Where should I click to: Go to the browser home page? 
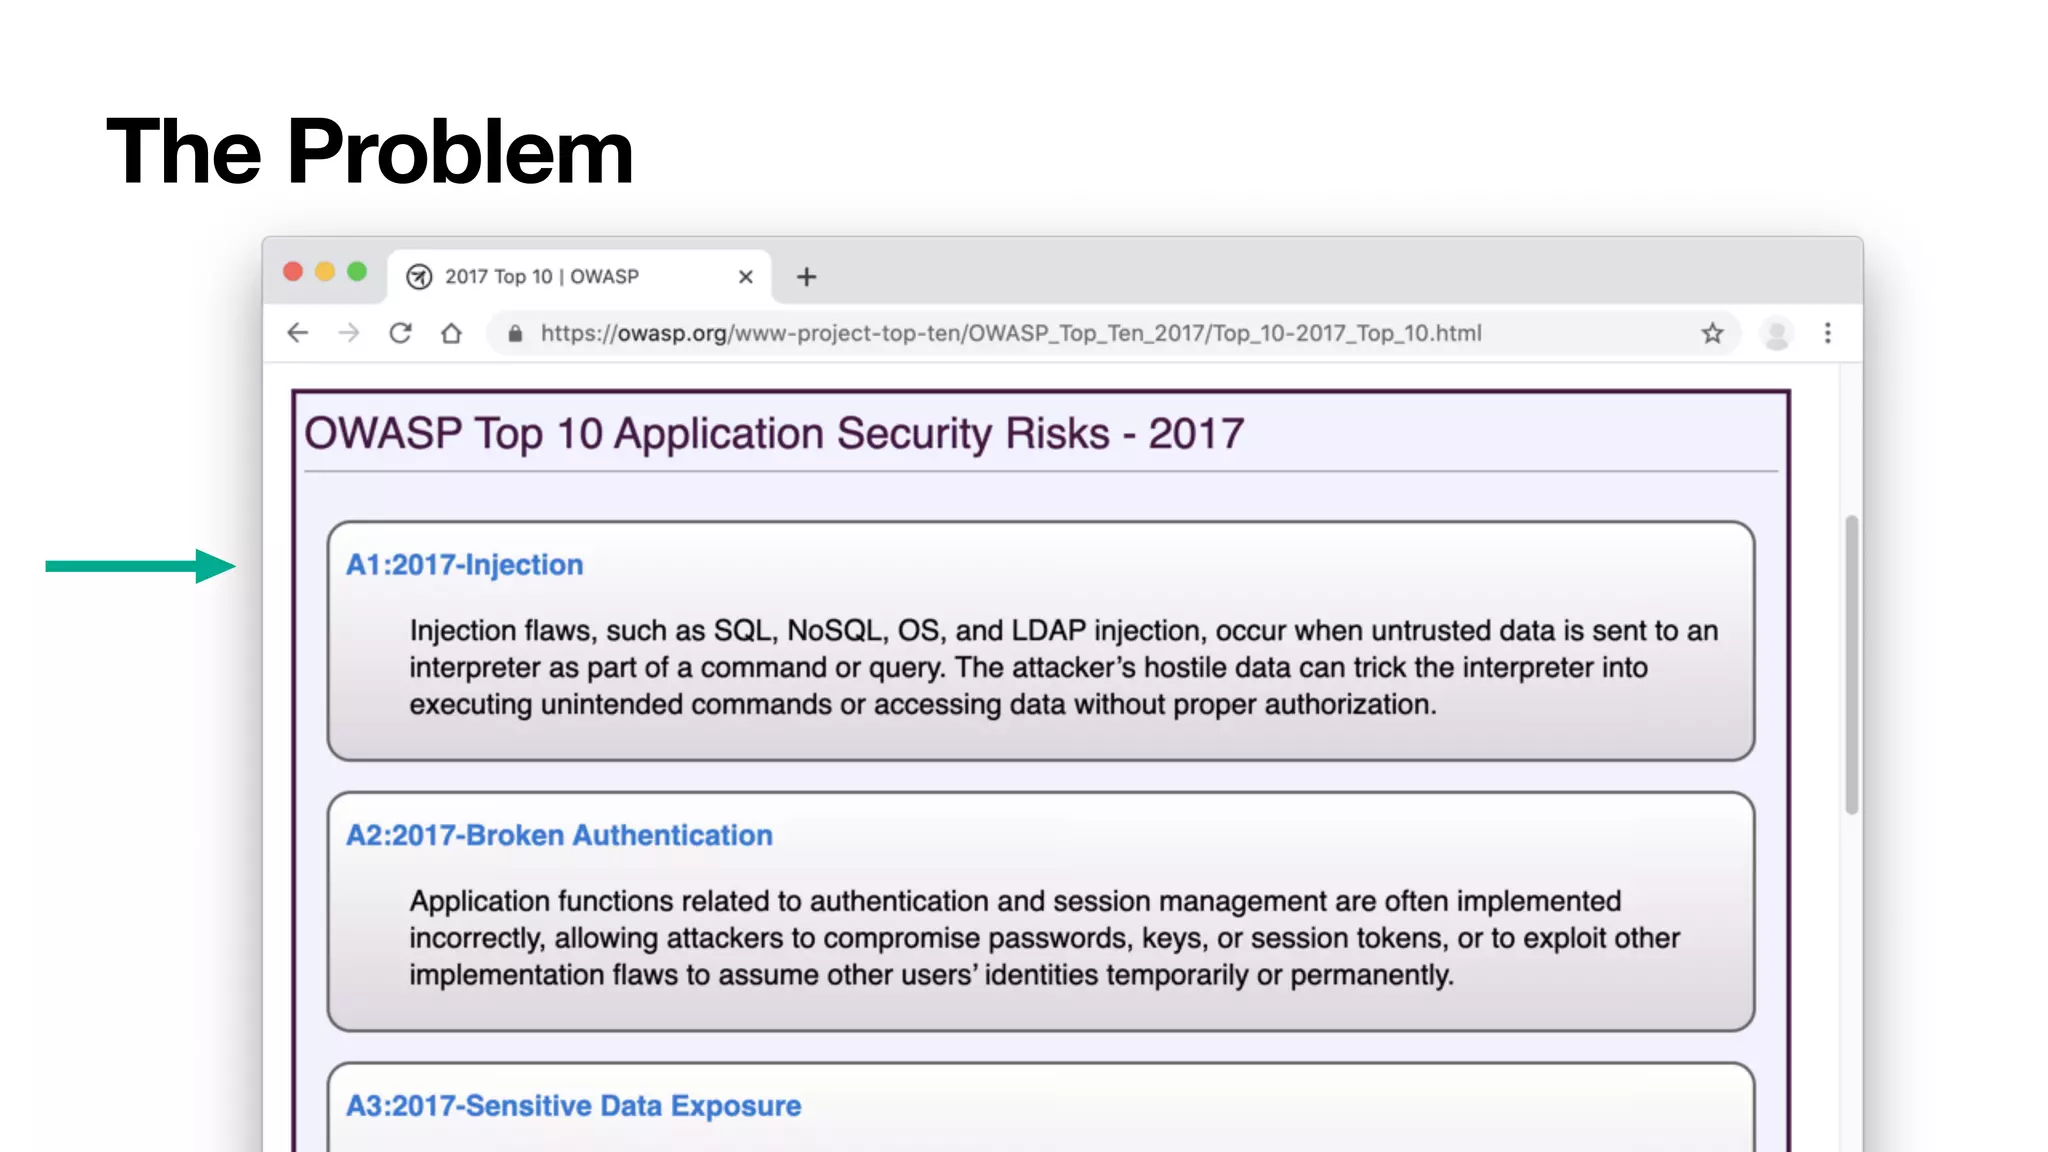click(x=451, y=333)
